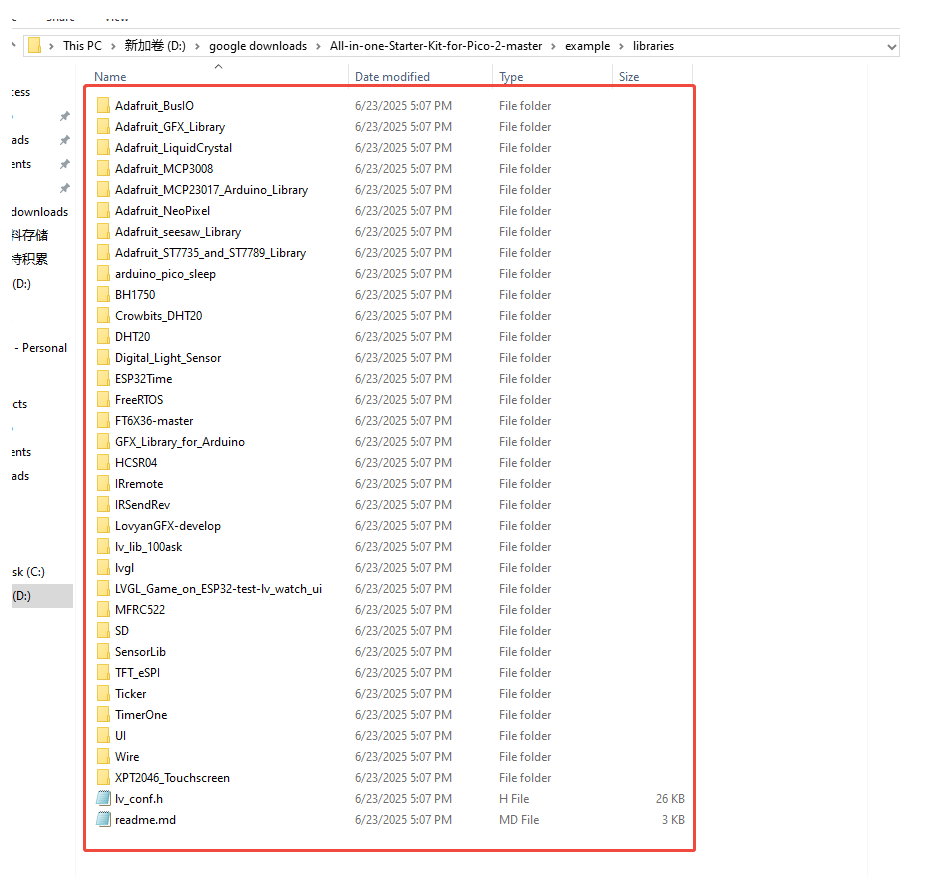
Task: Open the (C:) disk in sidebar
Action: [29, 572]
